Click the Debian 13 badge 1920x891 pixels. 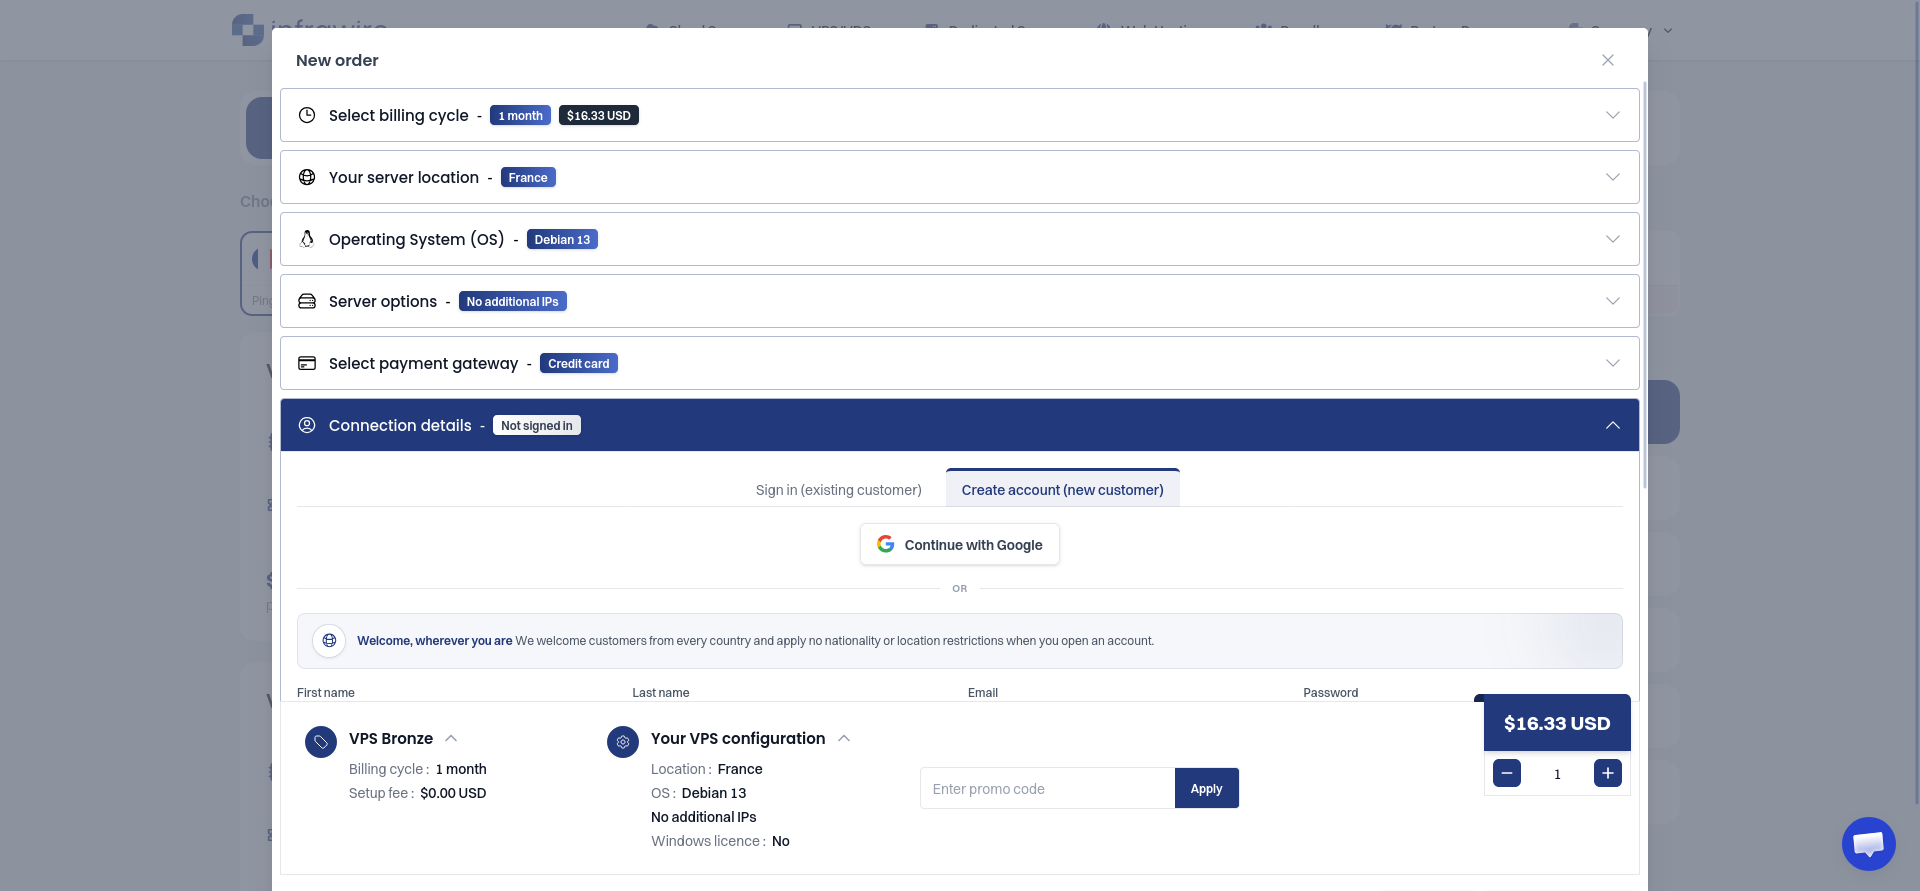(x=562, y=240)
